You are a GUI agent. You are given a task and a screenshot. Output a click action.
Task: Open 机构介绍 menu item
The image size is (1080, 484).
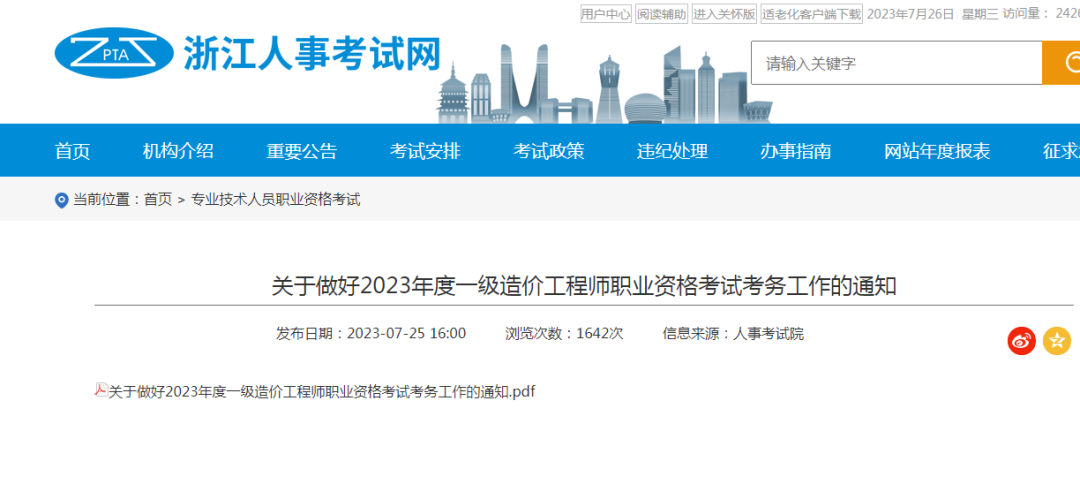click(178, 151)
